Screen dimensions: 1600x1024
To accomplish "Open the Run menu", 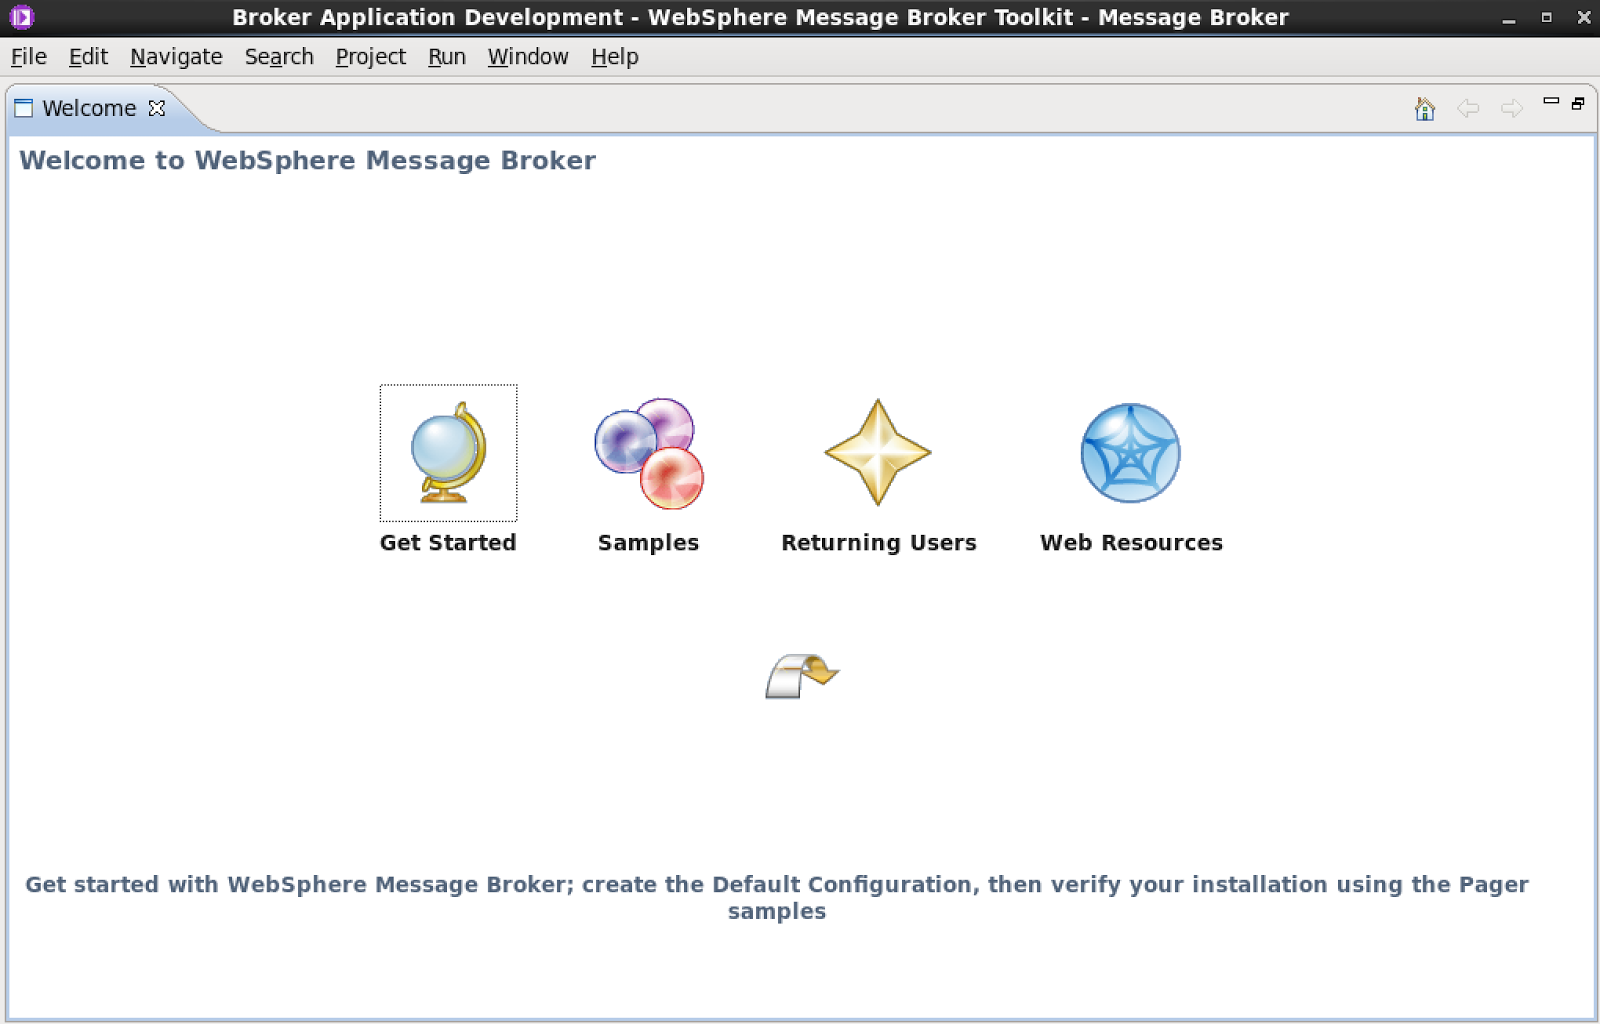I will pos(447,57).
